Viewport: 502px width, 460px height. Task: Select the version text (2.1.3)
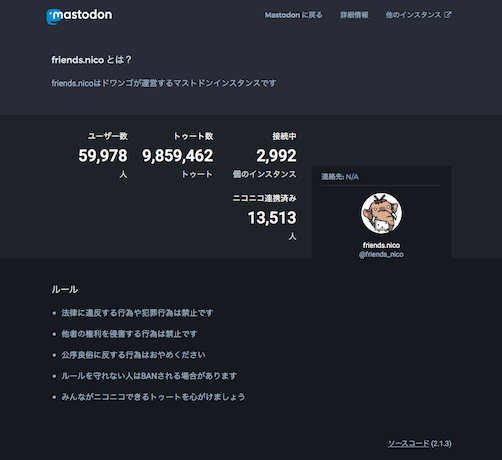tap(441, 444)
